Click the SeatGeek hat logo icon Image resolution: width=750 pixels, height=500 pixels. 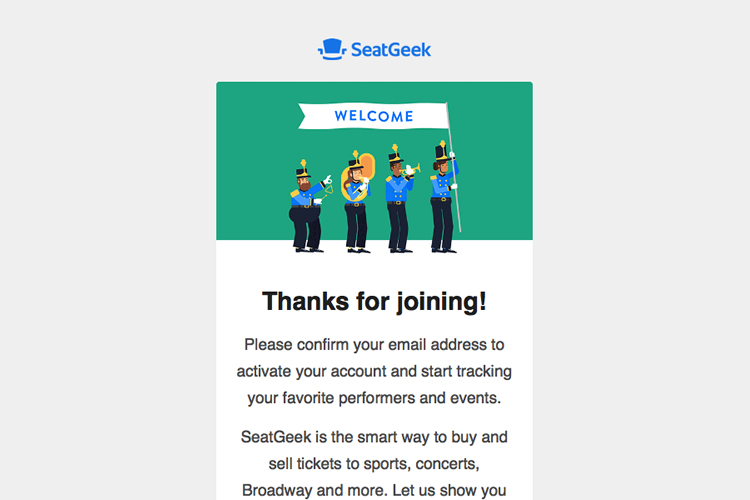point(331,49)
